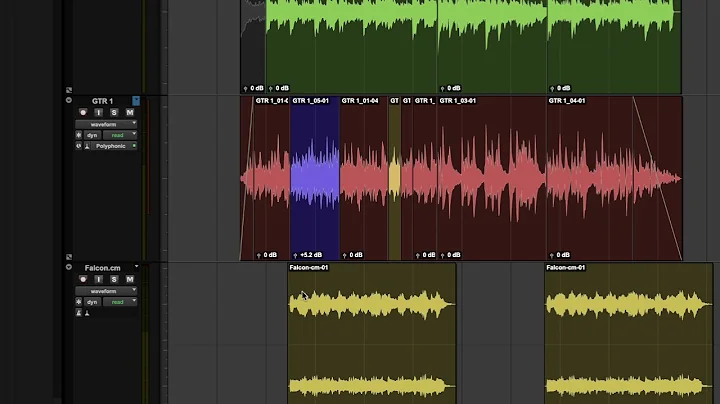Click fade-out on GTR 1_04-01 clip end
This screenshot has width=720, height=404.
tap(658, 178)
